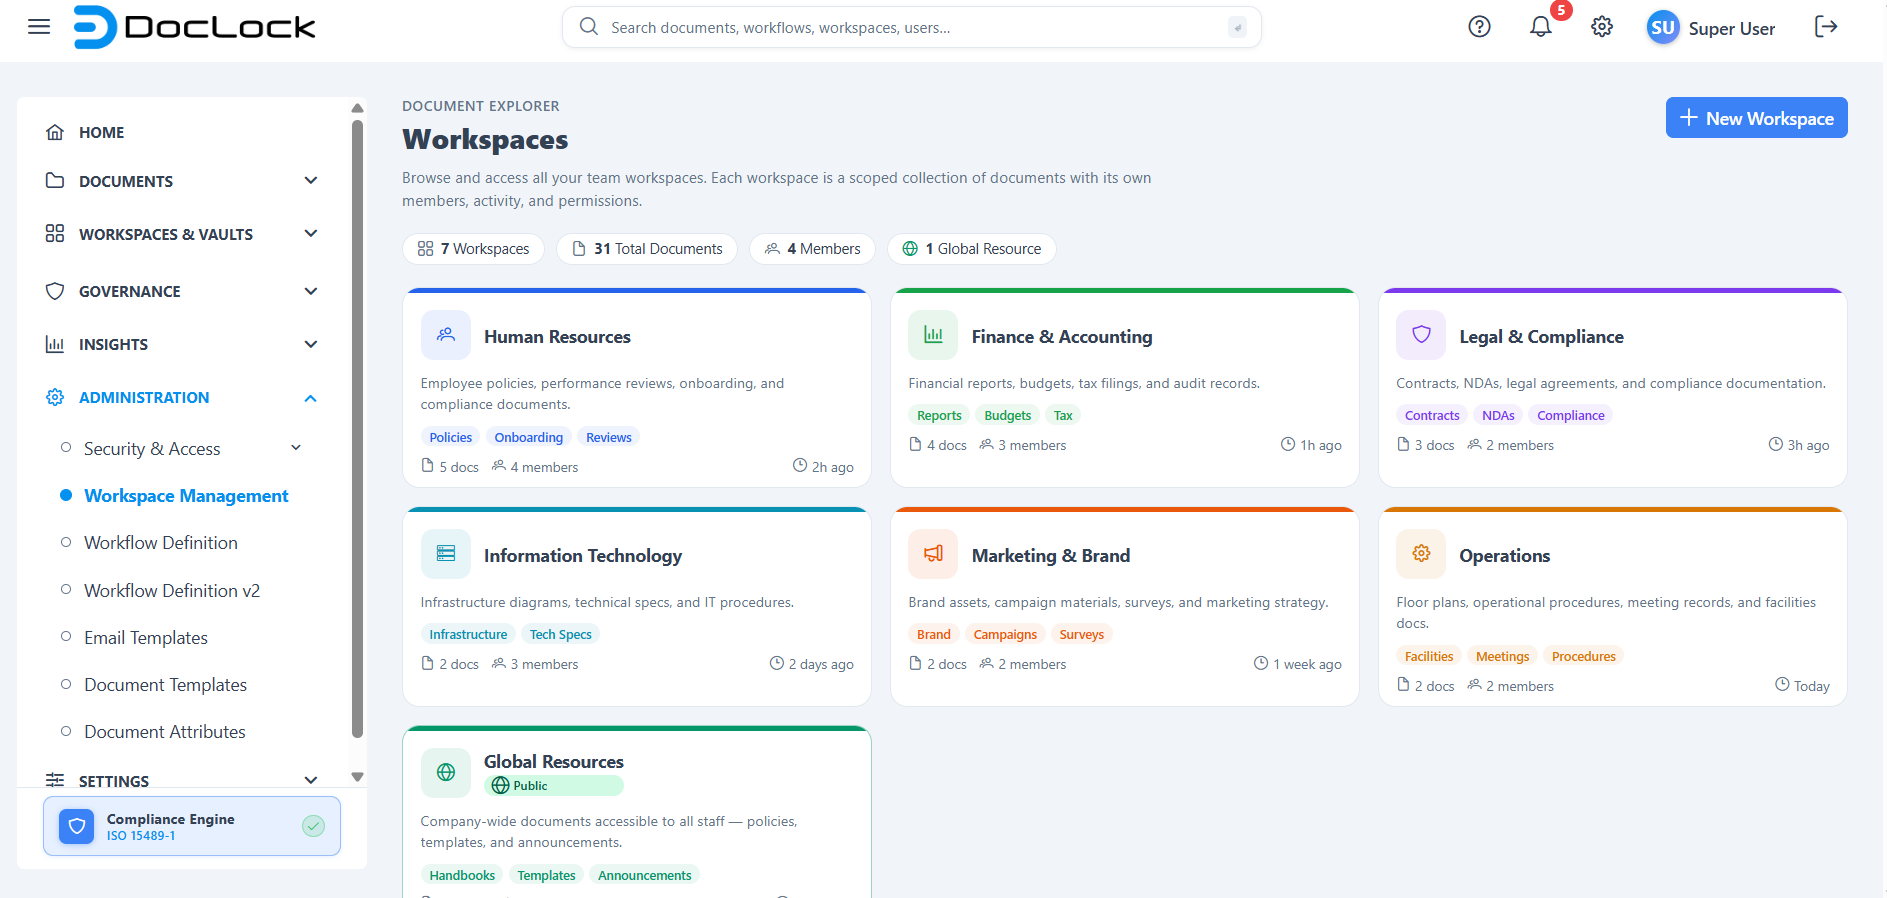Screen dimensions: 1887x898
Task: Click the 31 Total Documents chip
Action: (x=647, y=249)
